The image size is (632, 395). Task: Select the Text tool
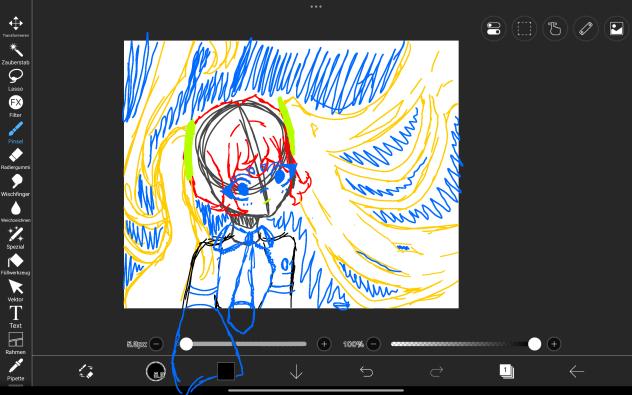16,317
